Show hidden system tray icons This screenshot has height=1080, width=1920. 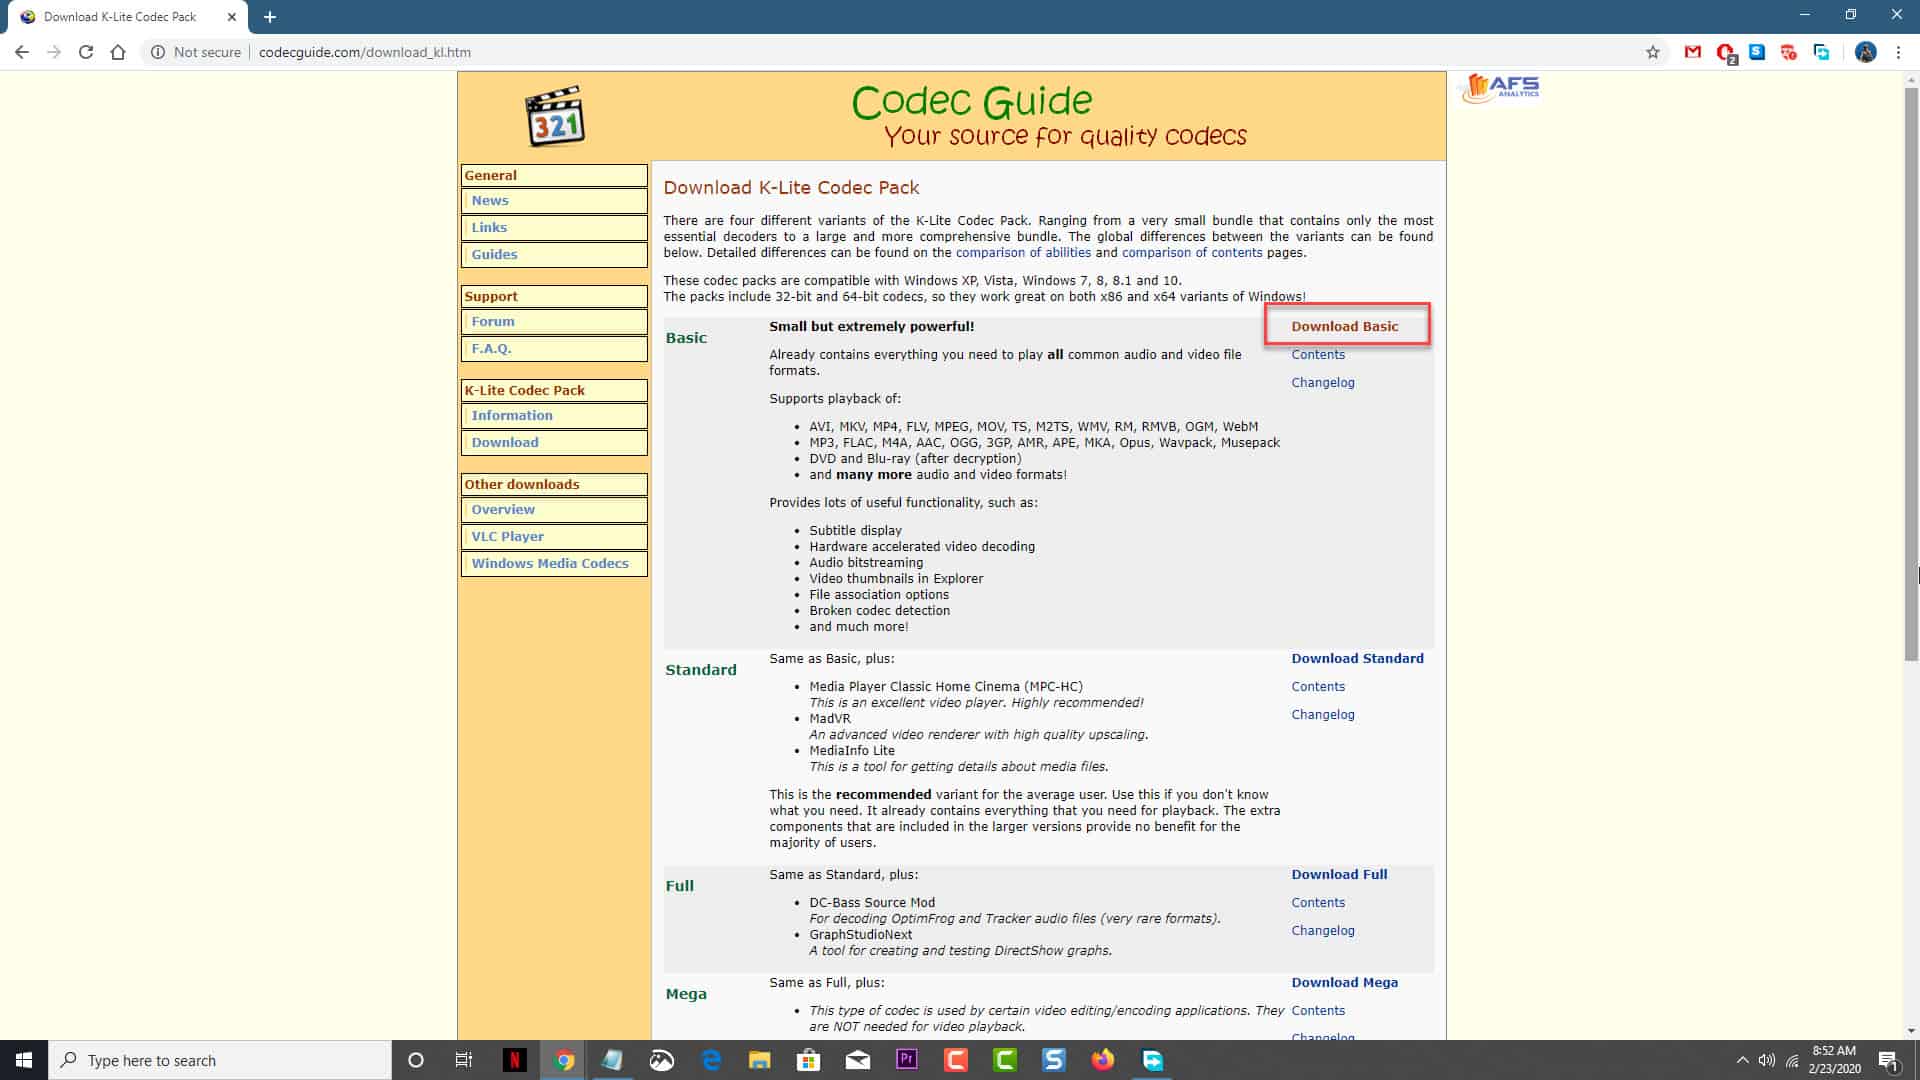[x=1742, y=1060]
